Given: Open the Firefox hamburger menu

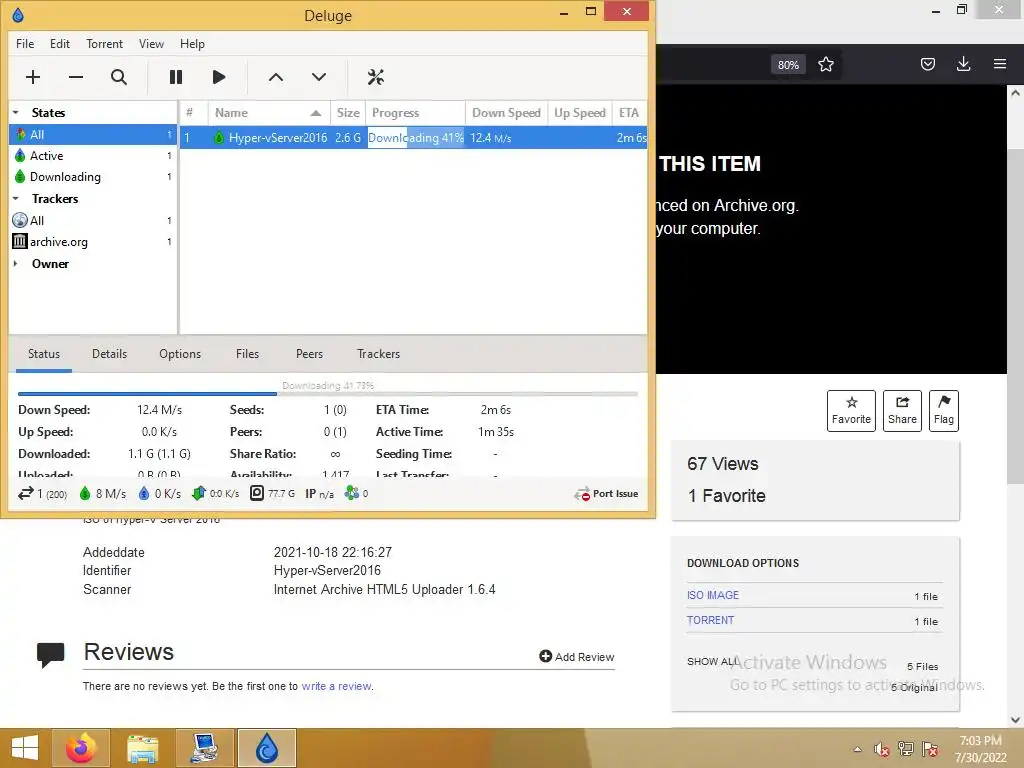Looking at the screenshot, I should tap(1000, 64).
